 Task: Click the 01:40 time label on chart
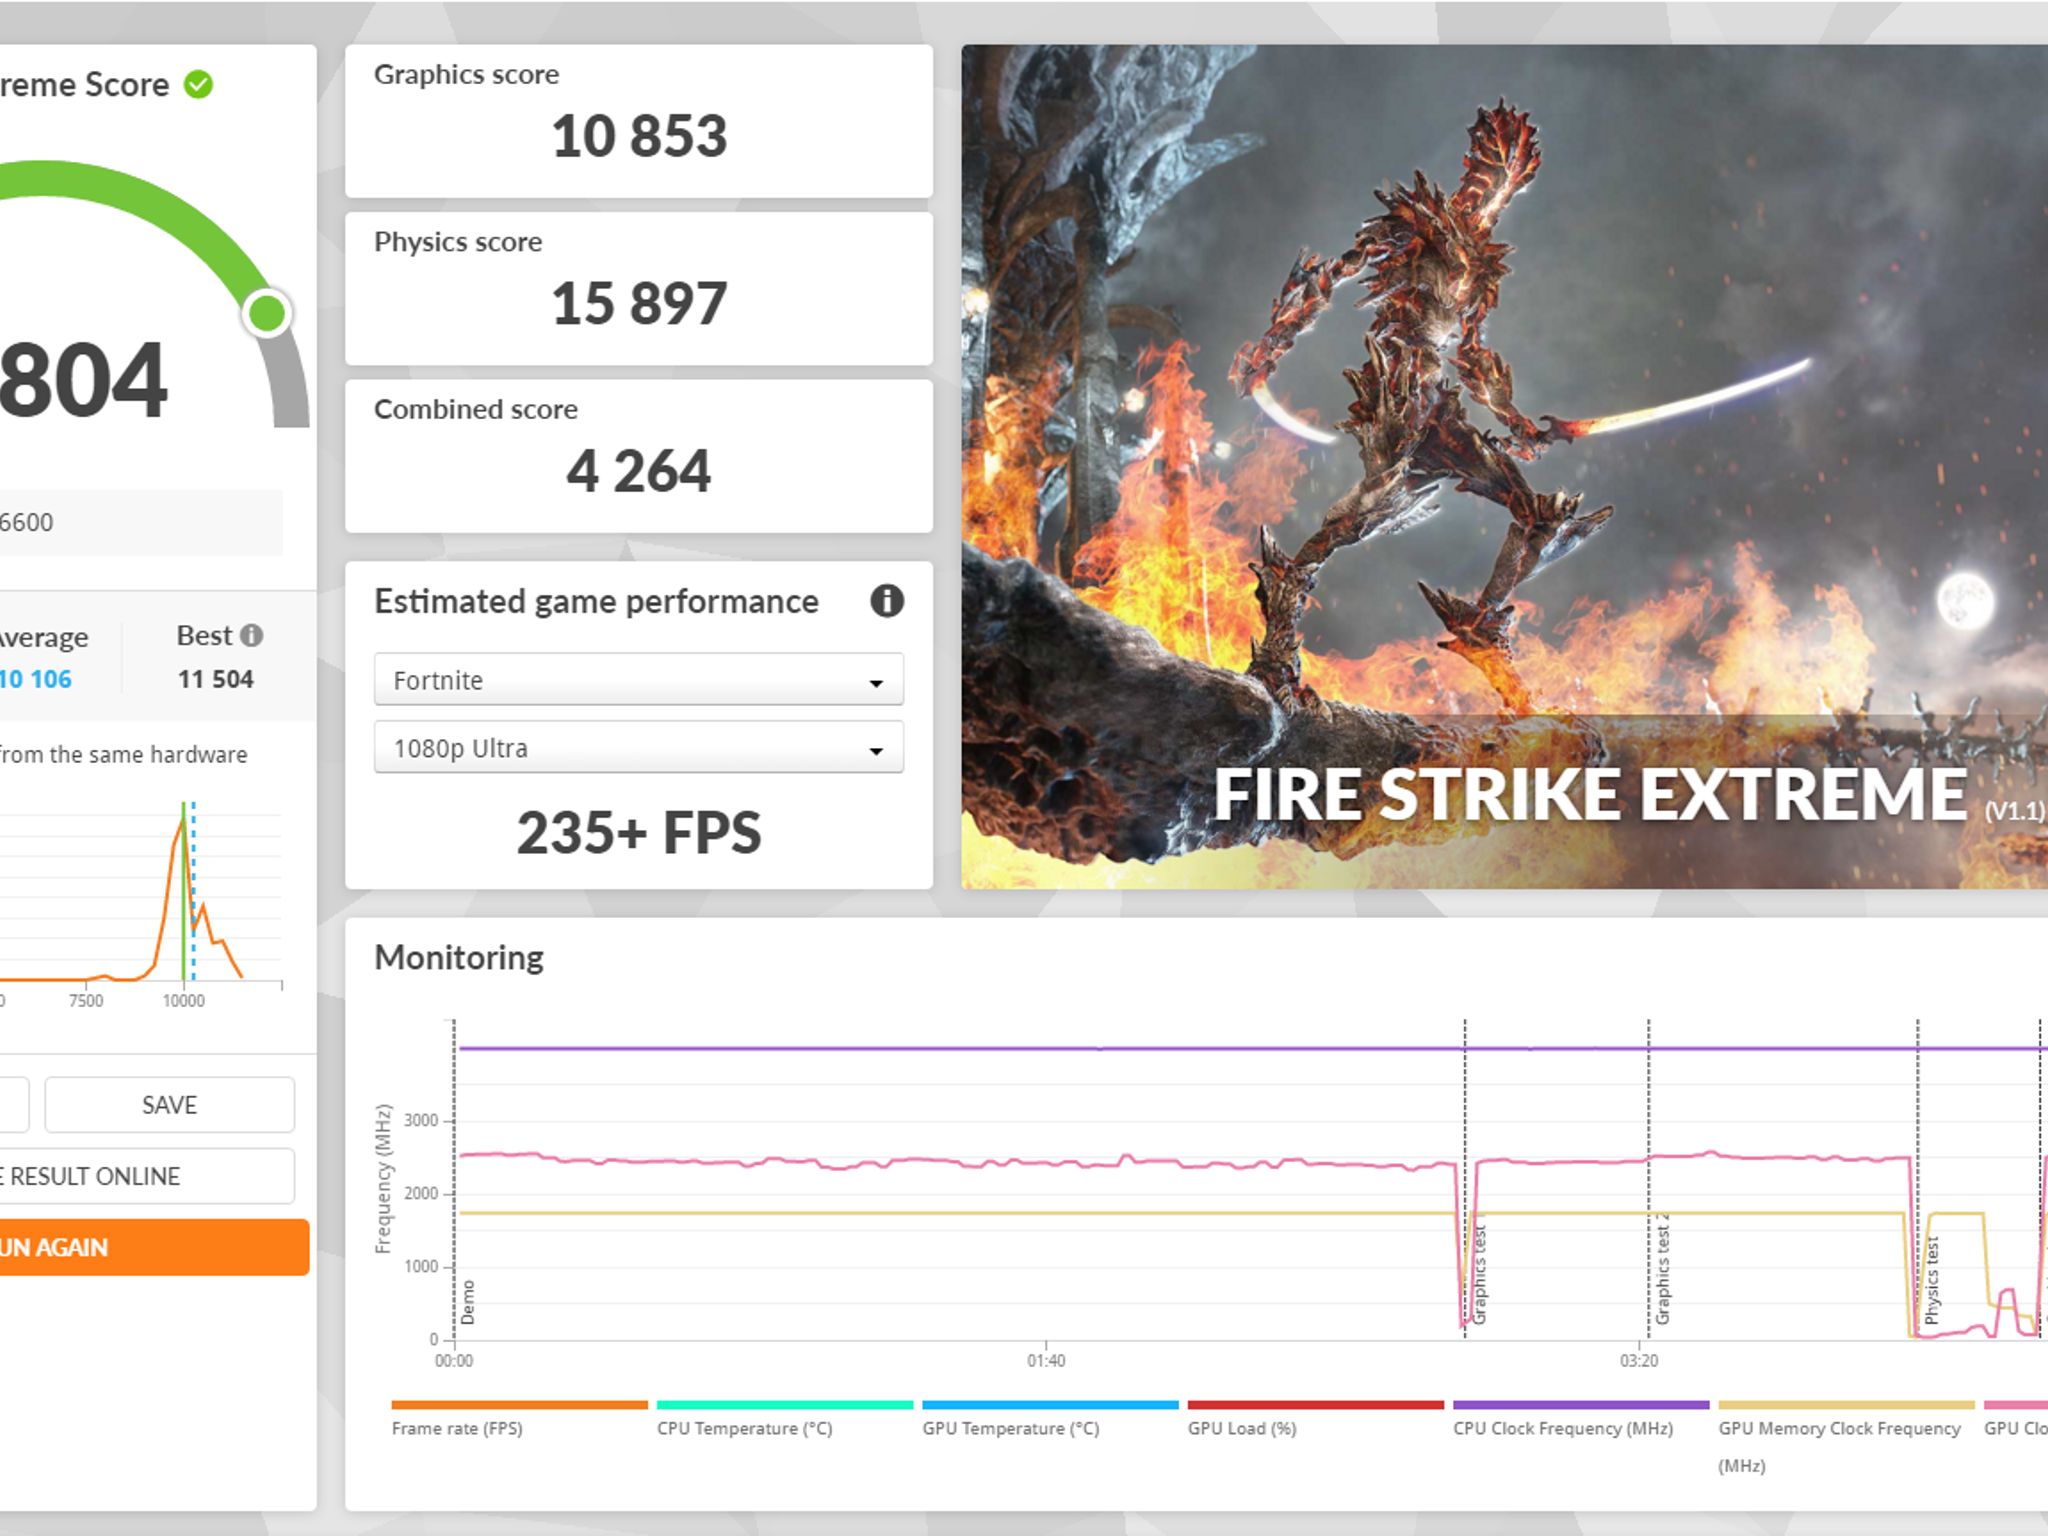pyautogui.click(x=1046, y=1360)
